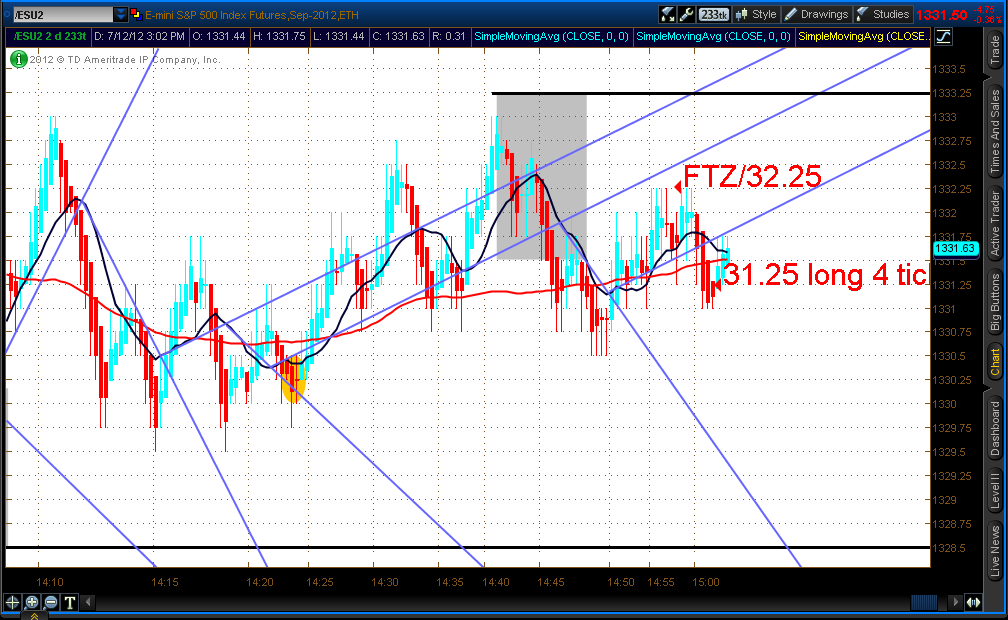Image resolution: width=1008 pixels, height=620 pixels.
Task: Click the gray shaded rectangle drawing
Action: click(541, 177)
